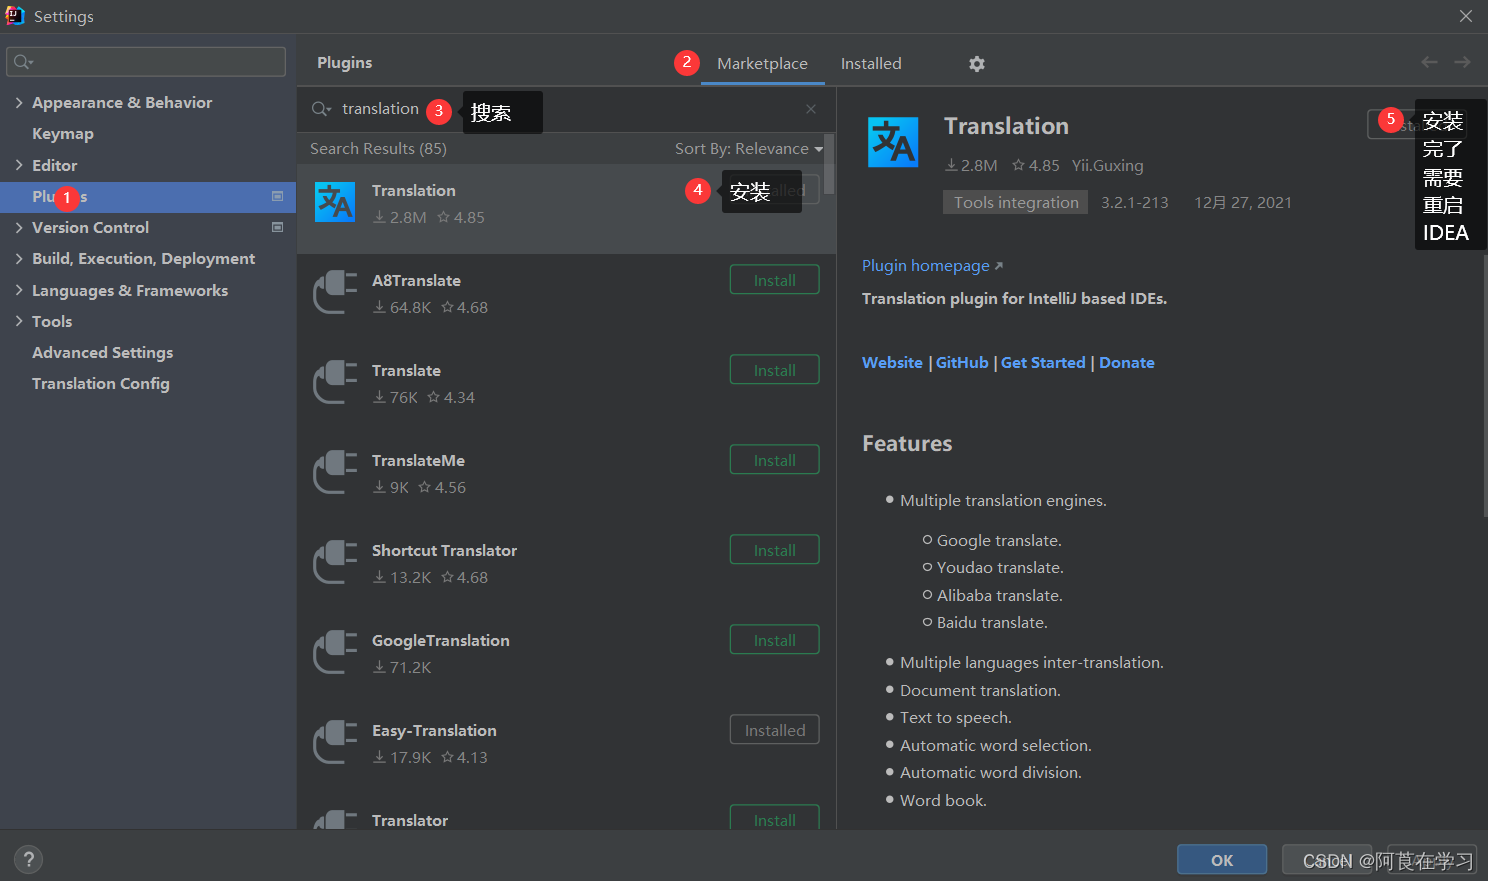Switch to the Marketplace tab

point(762,63)
